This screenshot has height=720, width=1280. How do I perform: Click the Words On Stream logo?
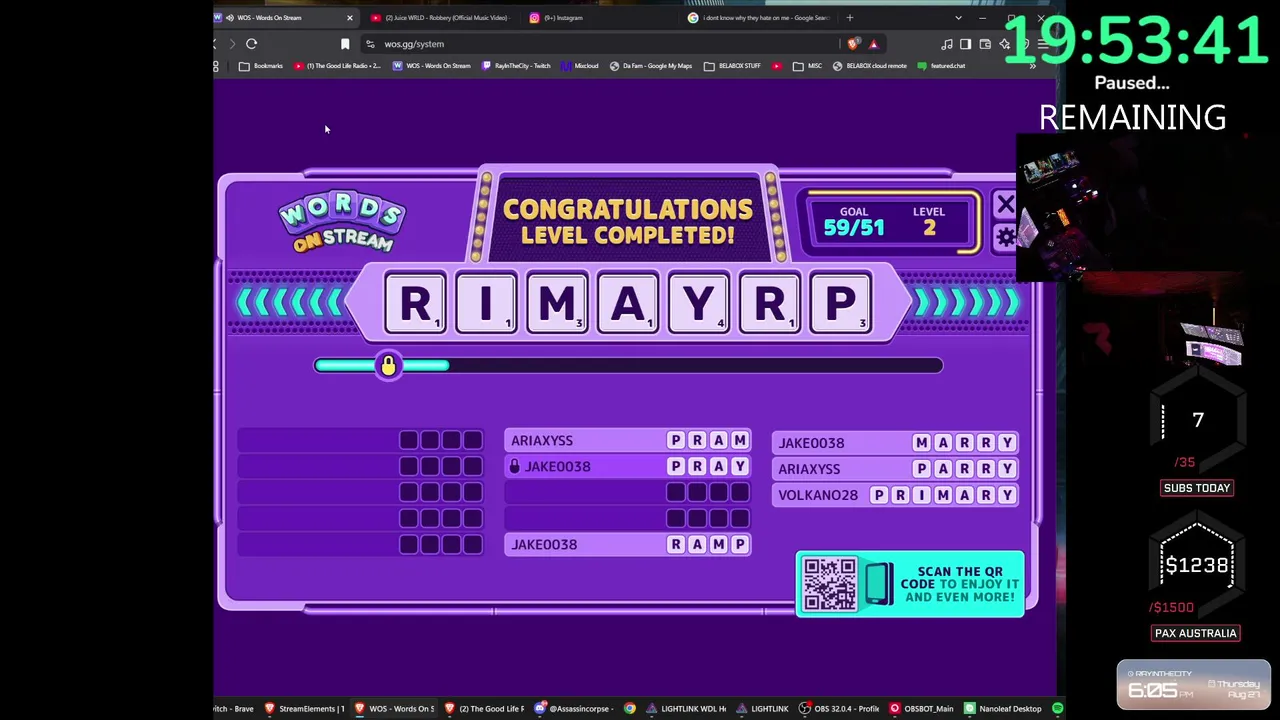(342, 222)
